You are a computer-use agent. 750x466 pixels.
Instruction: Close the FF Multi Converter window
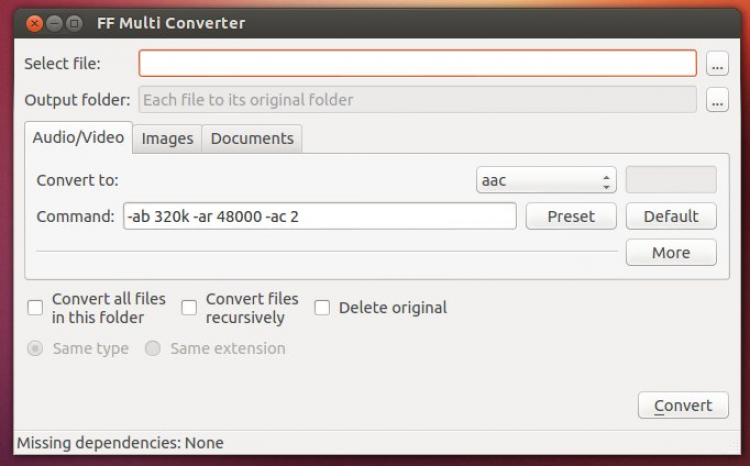[x=35, y=23]
